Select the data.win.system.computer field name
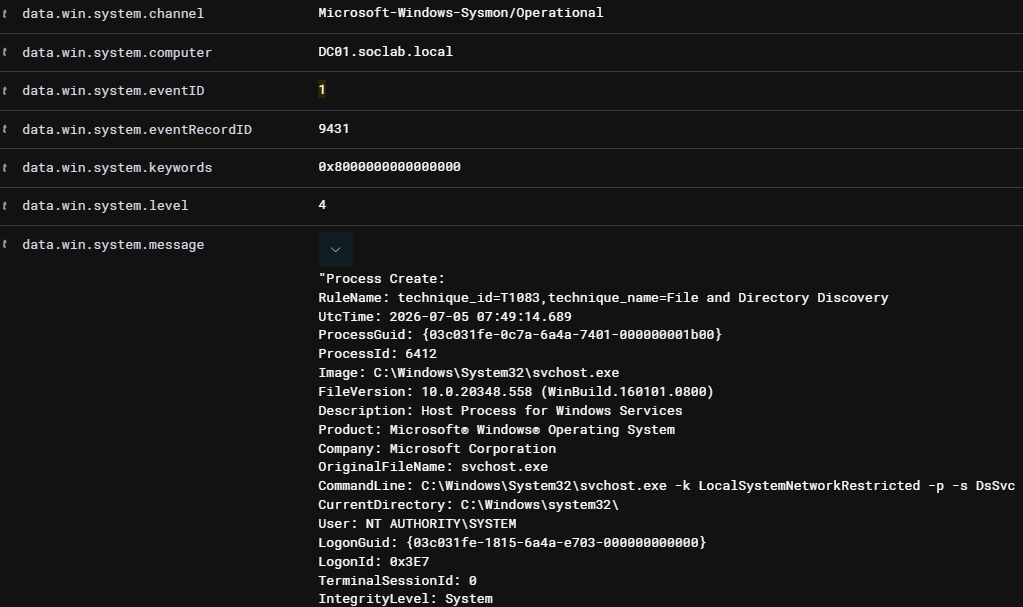The image size is (1023, 607). pyautogui.click(x=117, y=52)
